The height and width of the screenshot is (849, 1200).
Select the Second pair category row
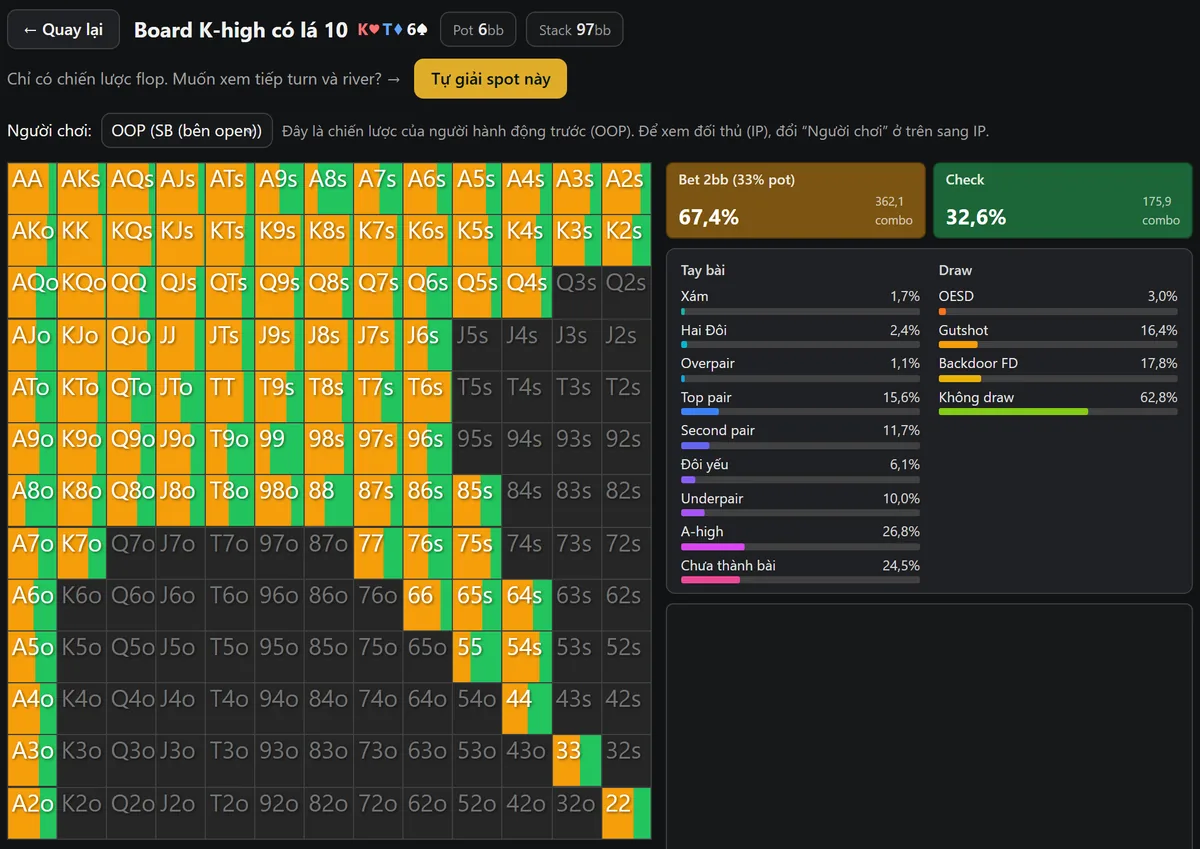(x=800, y=437)
